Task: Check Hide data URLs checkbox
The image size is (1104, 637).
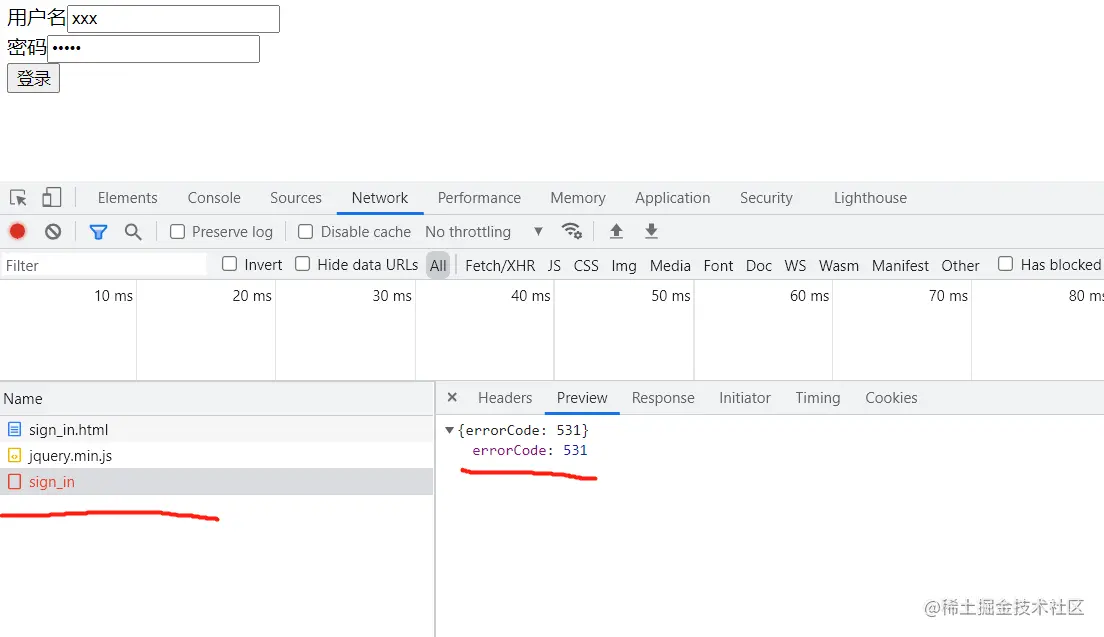Action: [303, 264]
